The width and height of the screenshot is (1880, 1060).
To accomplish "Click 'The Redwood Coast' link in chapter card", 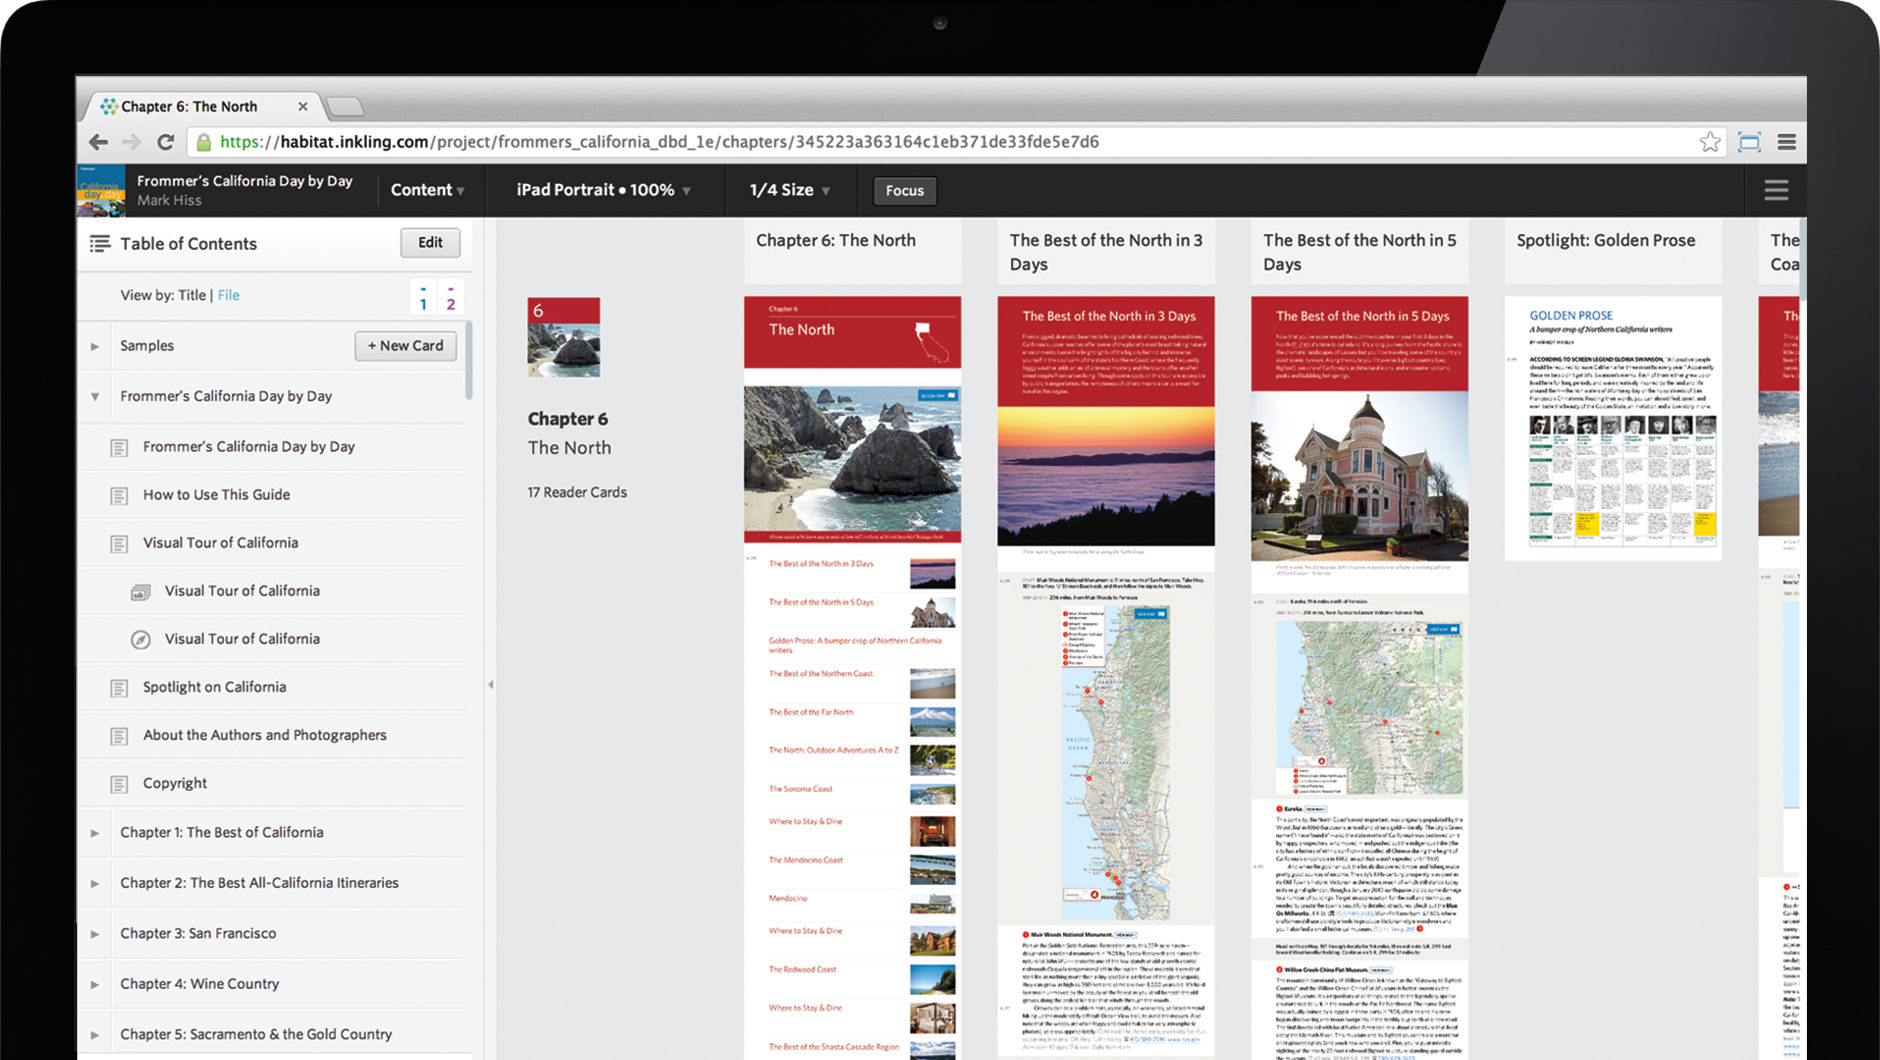I will point(802,970).
